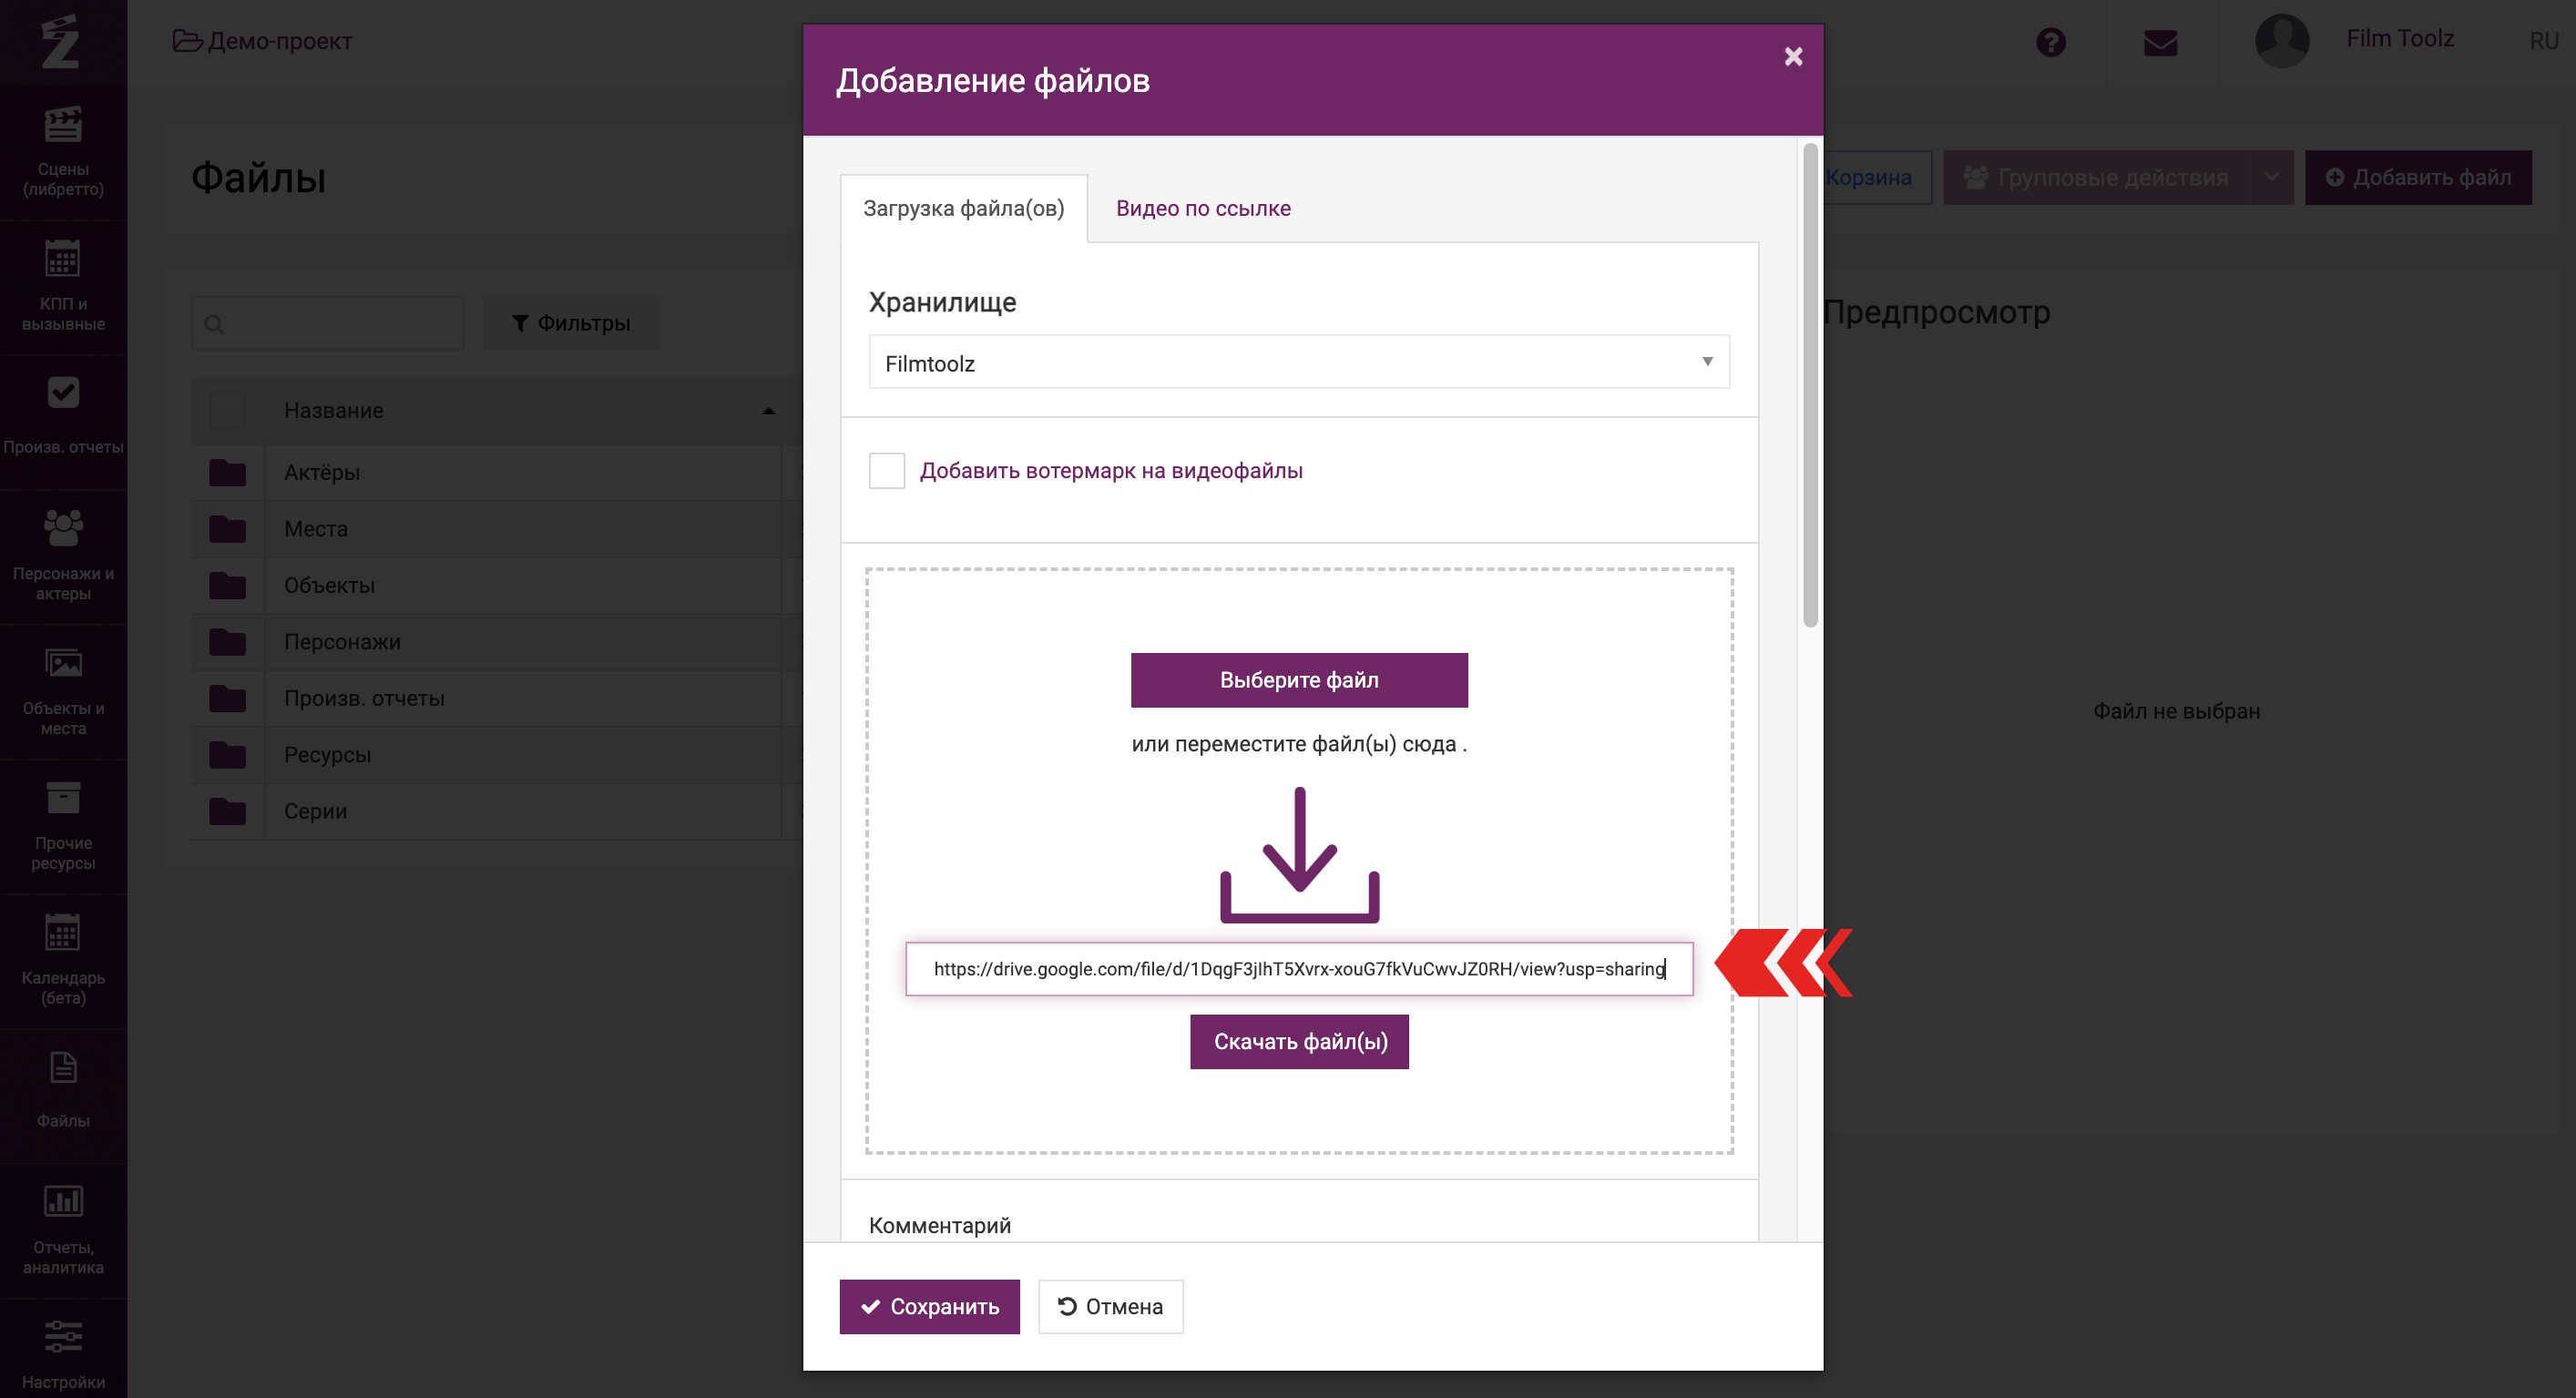Image resolution: width=2576 pixels, height=1398 pixels.
Task: Click the Filmtoolz Z logo
Action: pyautogui.click(x=60, y=41)
